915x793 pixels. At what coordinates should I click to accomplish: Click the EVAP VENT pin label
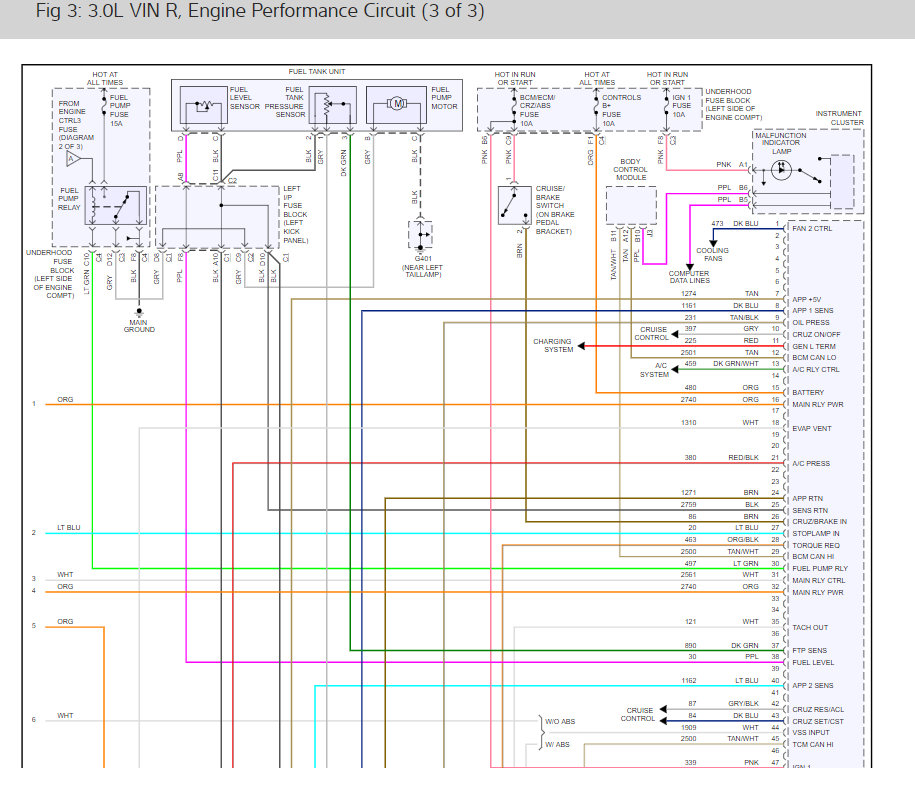pos(812,428)
